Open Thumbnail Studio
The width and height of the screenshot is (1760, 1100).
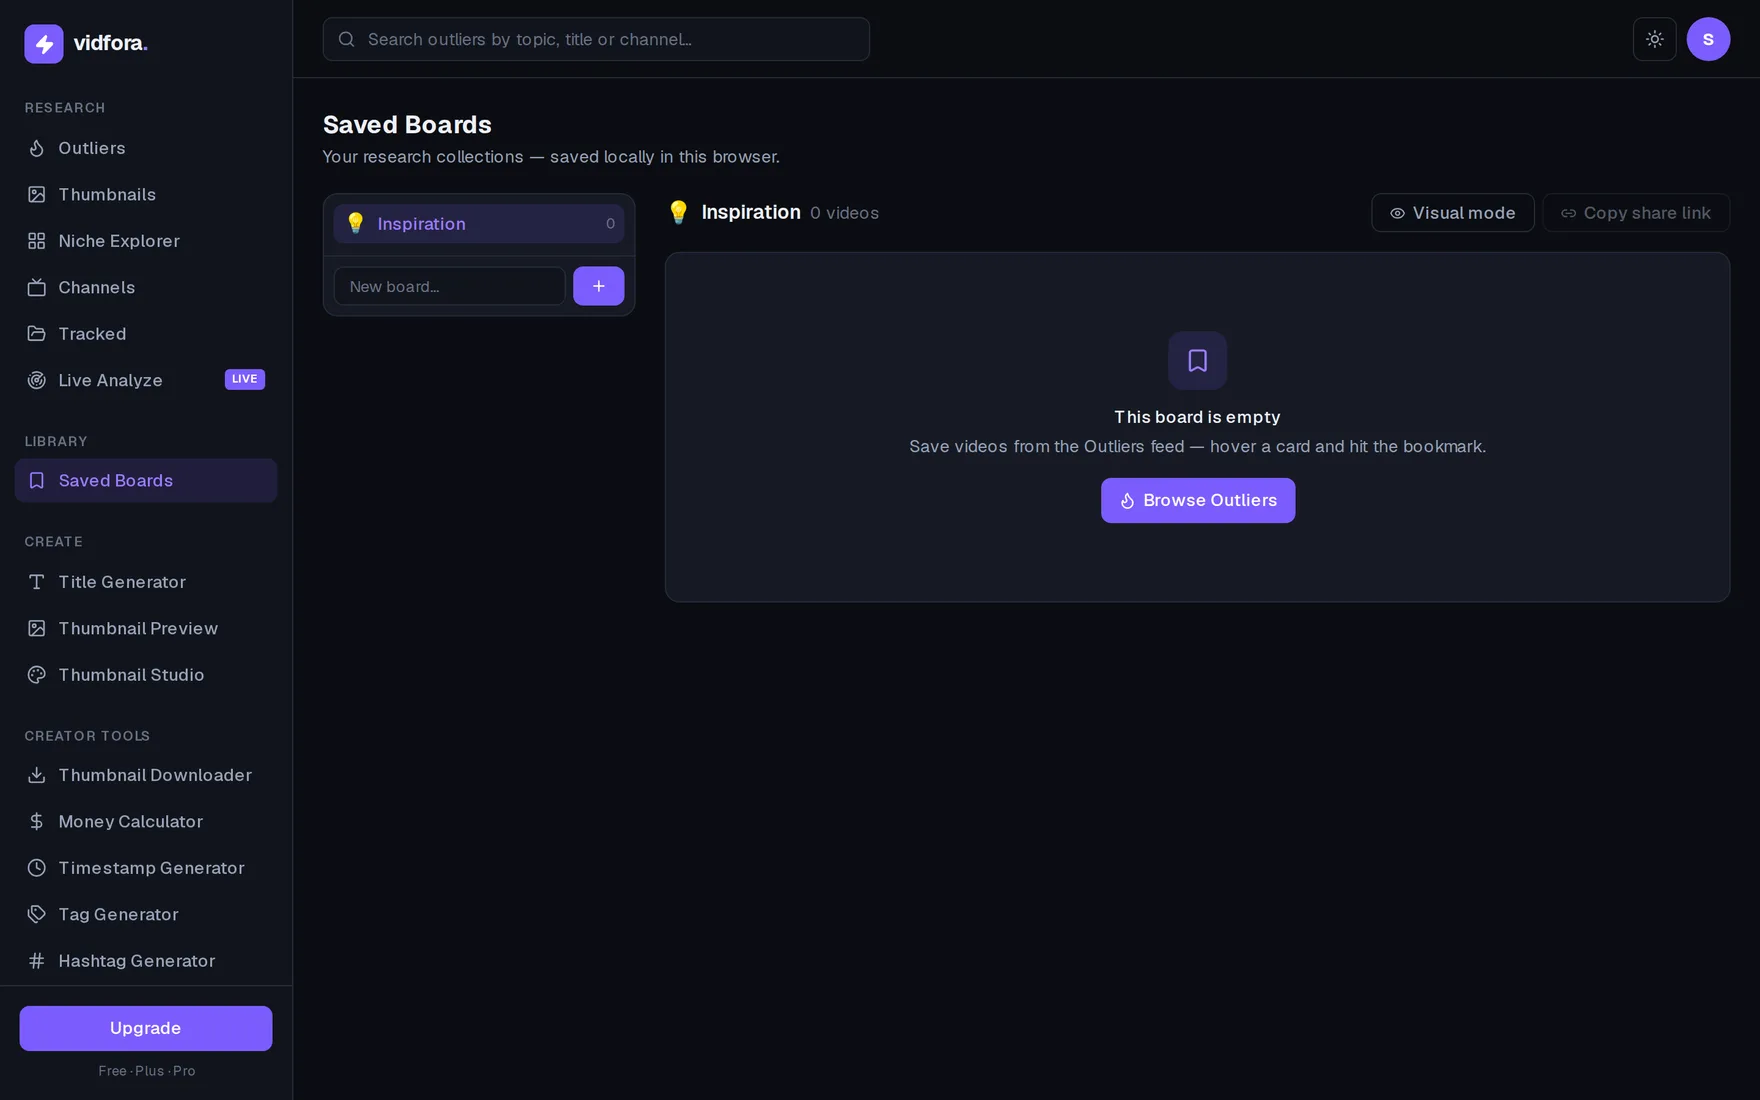[146, 675]
